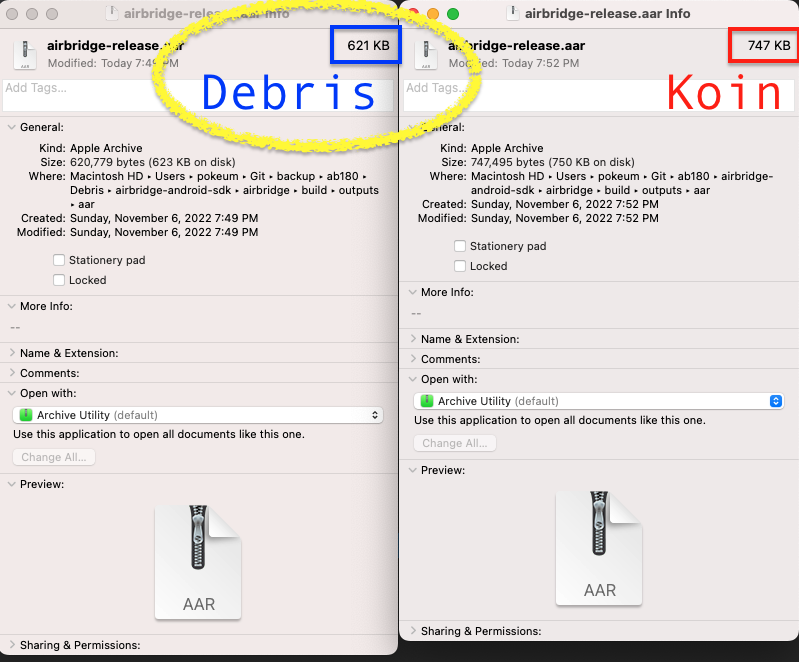Image resolution: width=799 pixels, height=662 pixels.
Task: Click the green zoom button of right window
Action: coord(452,14)
